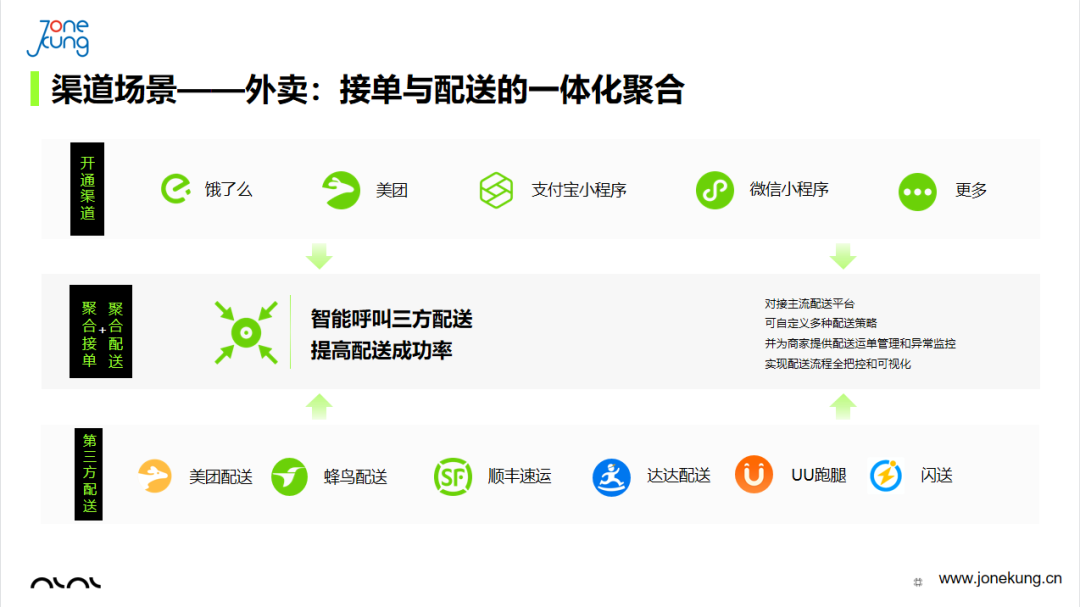1080x607 pixels.
Task: Click the 蜂鸟配送 text label
Action: coord(355,477)
